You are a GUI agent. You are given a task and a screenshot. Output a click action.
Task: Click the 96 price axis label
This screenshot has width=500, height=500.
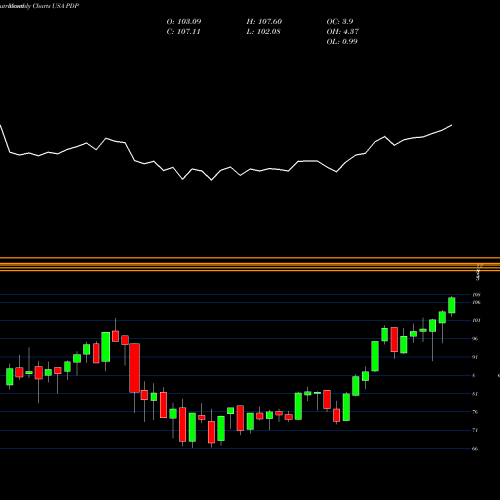pyautogui.click(x=475, y=339)
